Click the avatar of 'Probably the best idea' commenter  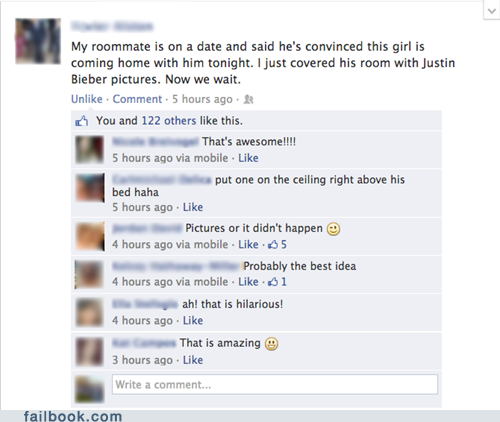[x=89, y=274]
